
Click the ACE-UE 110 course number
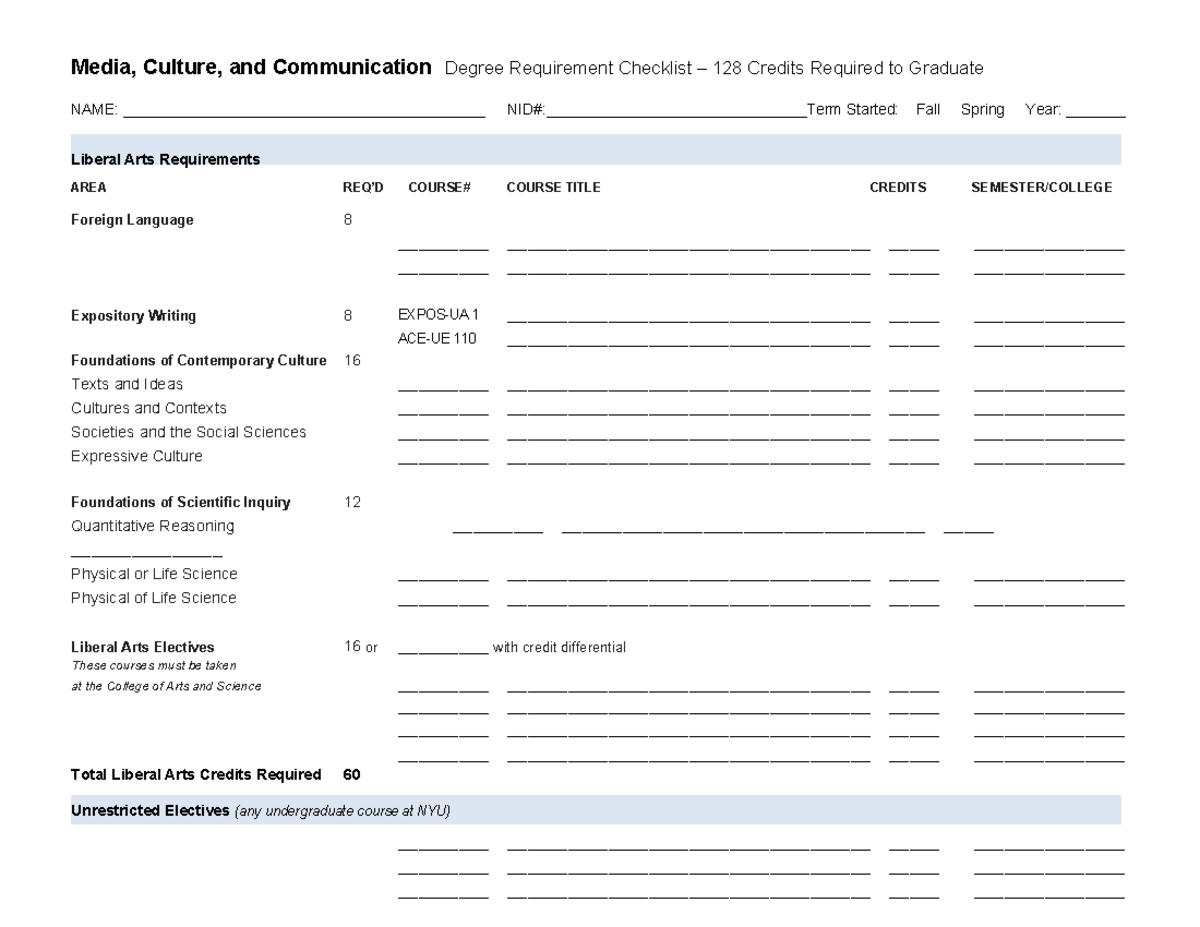[437, 338]
